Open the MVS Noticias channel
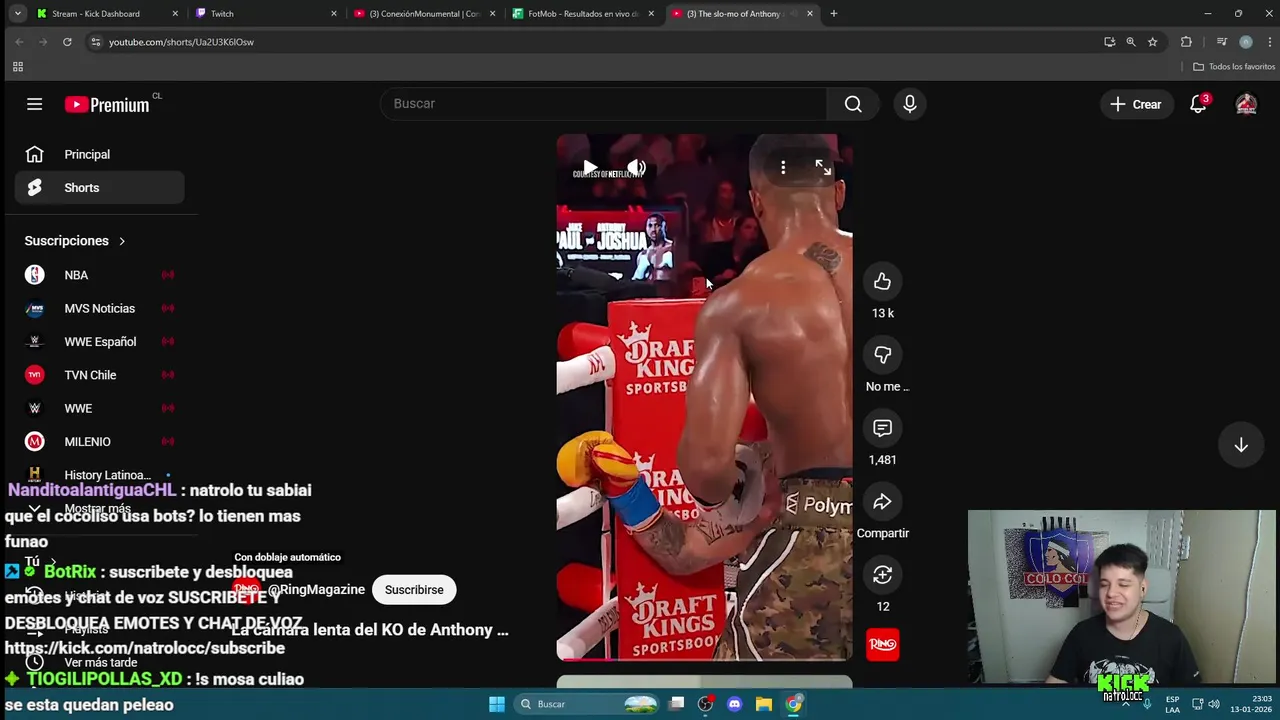Viewport: 1280px width, 720px height. click(99, 308)
